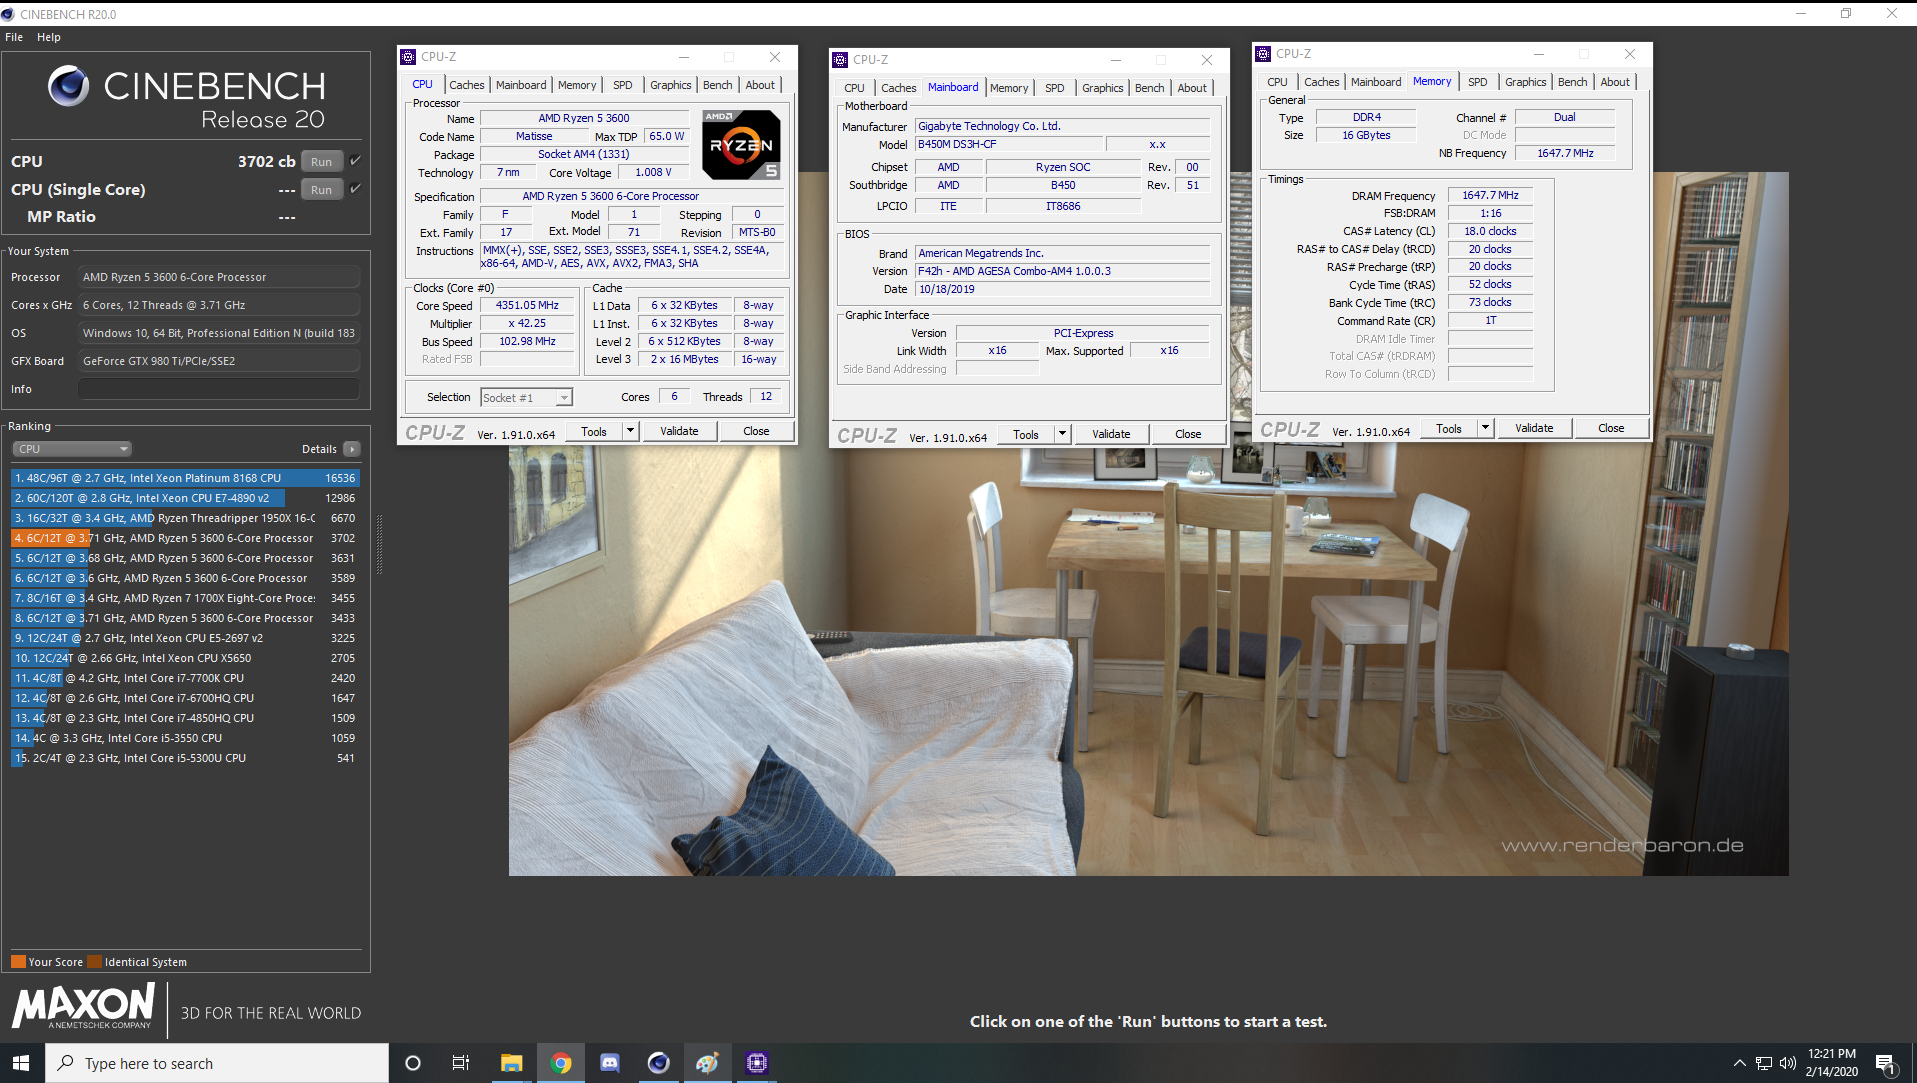
Task: Open Task View on the taskbar
Action: click(461, 1063)
